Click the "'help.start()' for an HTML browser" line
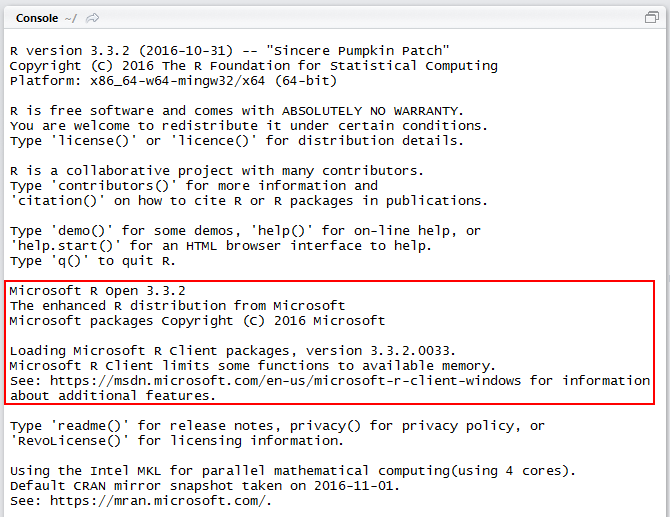Image resolution: width=670 pixels, height=517 pixels. (220, 246)
